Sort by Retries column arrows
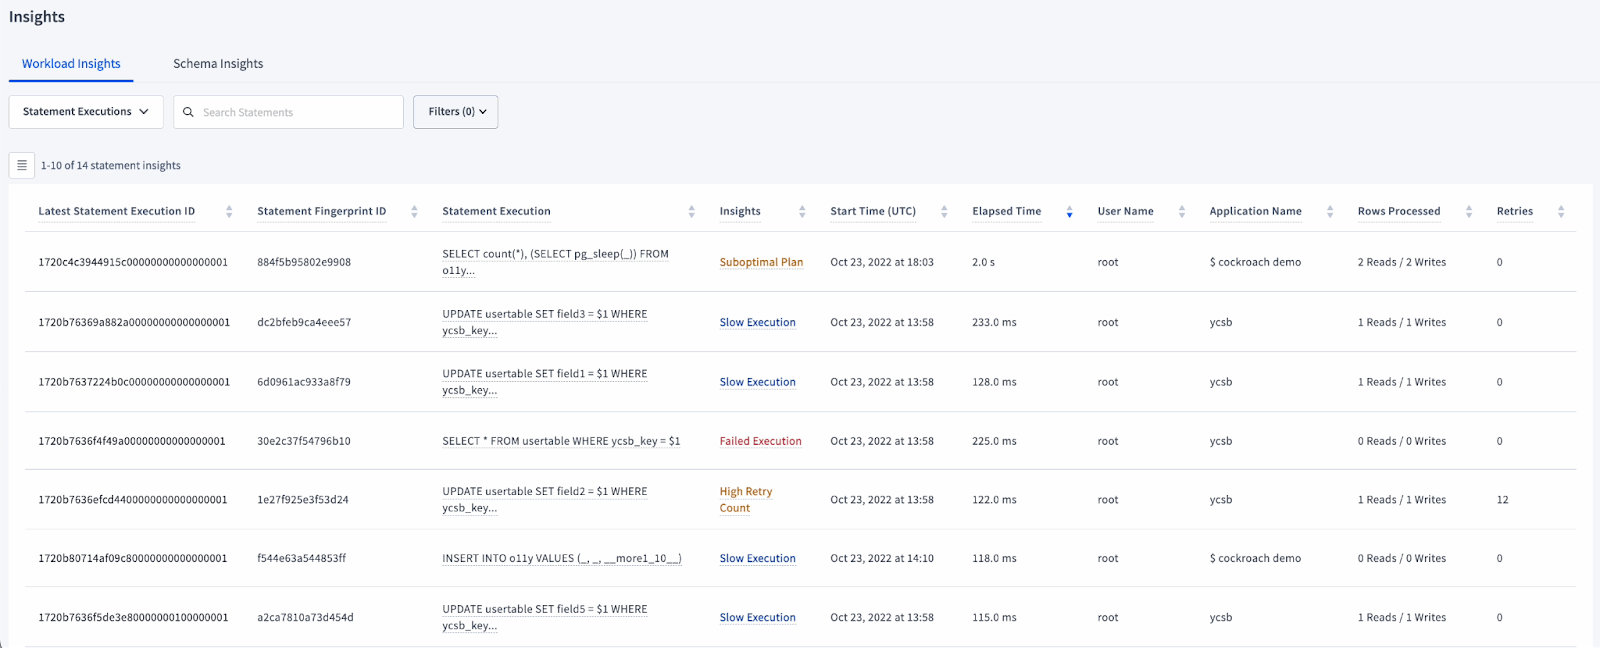Viewport: 1600px width, 648px height. (1561, 211)
